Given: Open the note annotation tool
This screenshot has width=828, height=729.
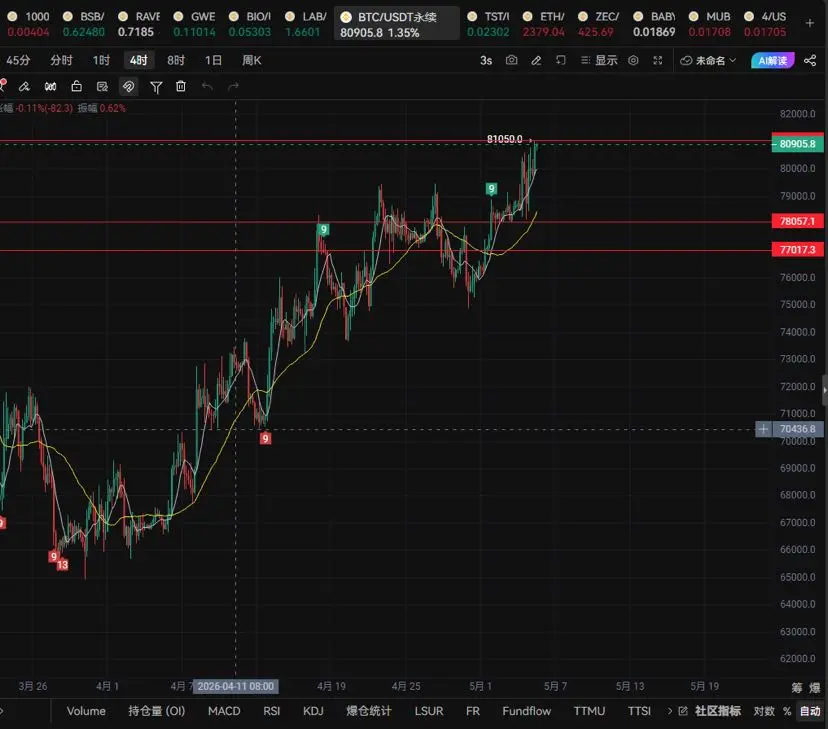Looking at the screenshot, I should 102,87.
